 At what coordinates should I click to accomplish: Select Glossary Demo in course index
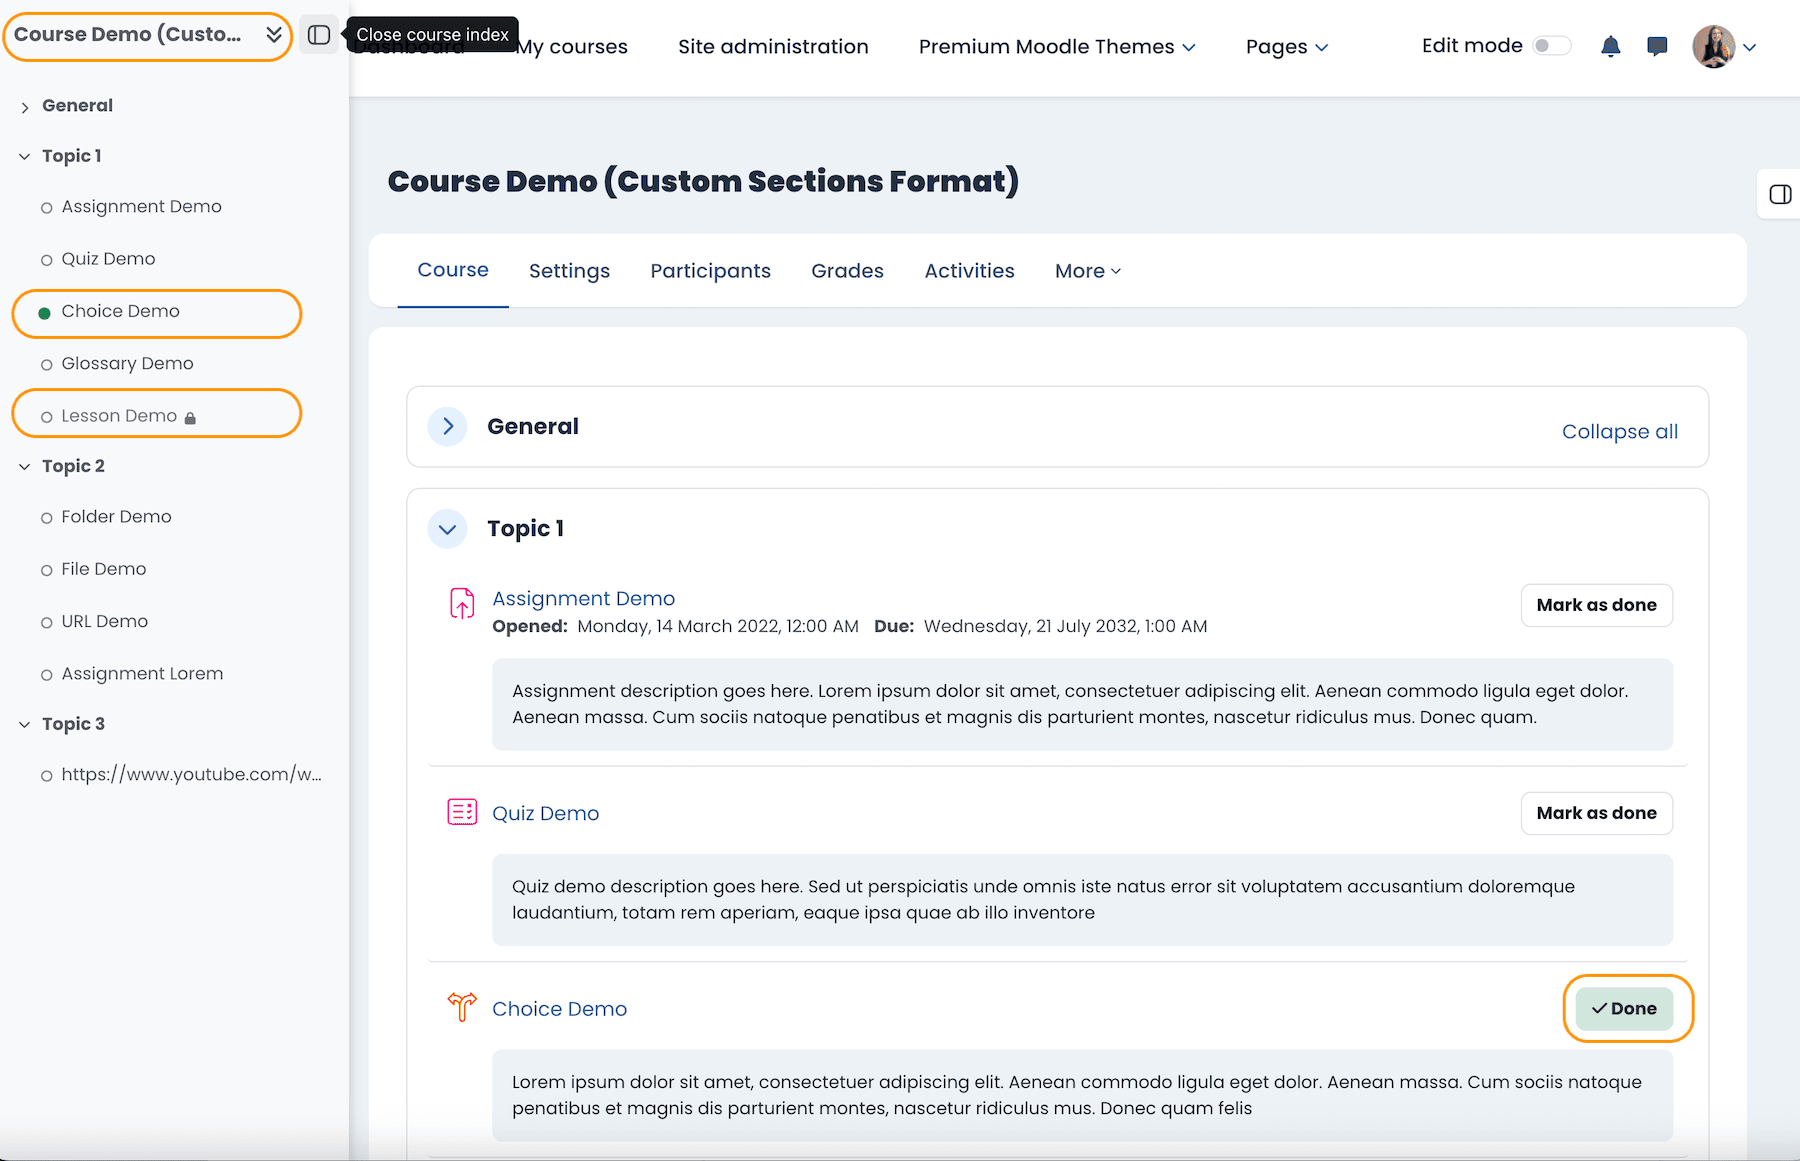pyautogui.click(x=127, y=364)
